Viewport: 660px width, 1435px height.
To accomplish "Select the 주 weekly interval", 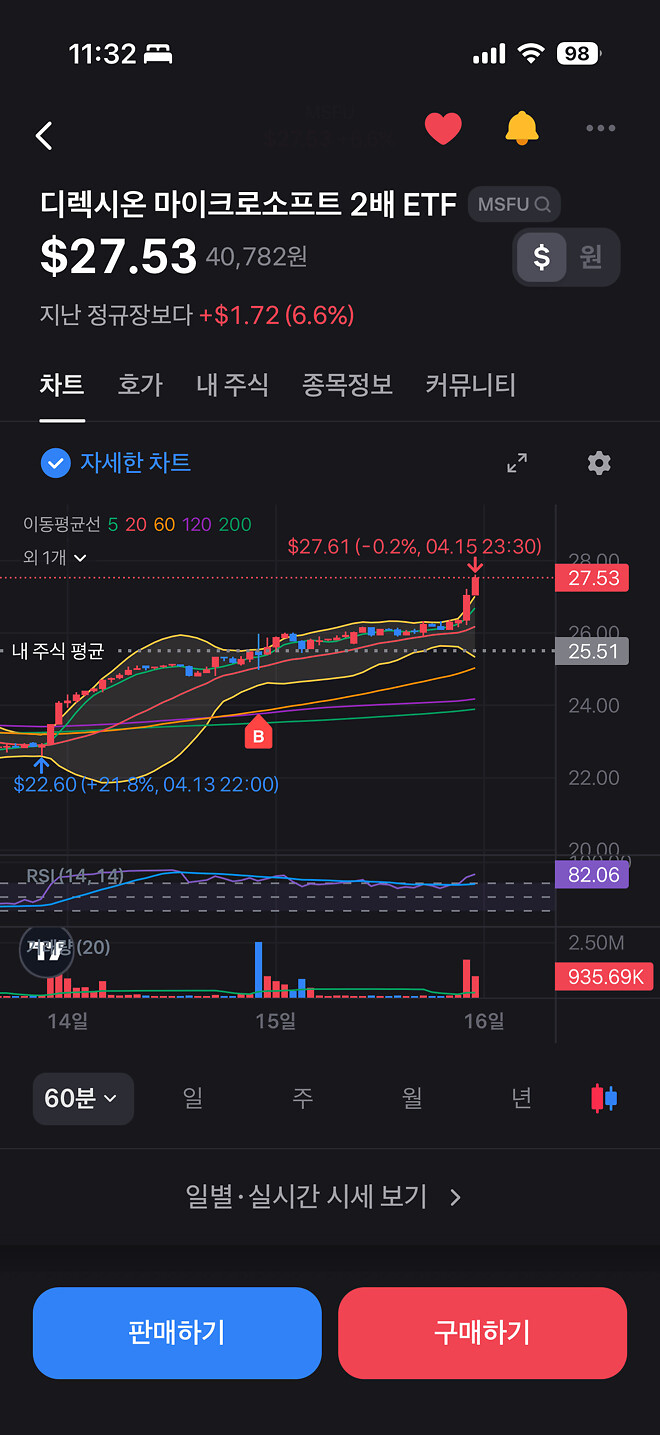I will pyautogui.click(x=302, y=1098).
